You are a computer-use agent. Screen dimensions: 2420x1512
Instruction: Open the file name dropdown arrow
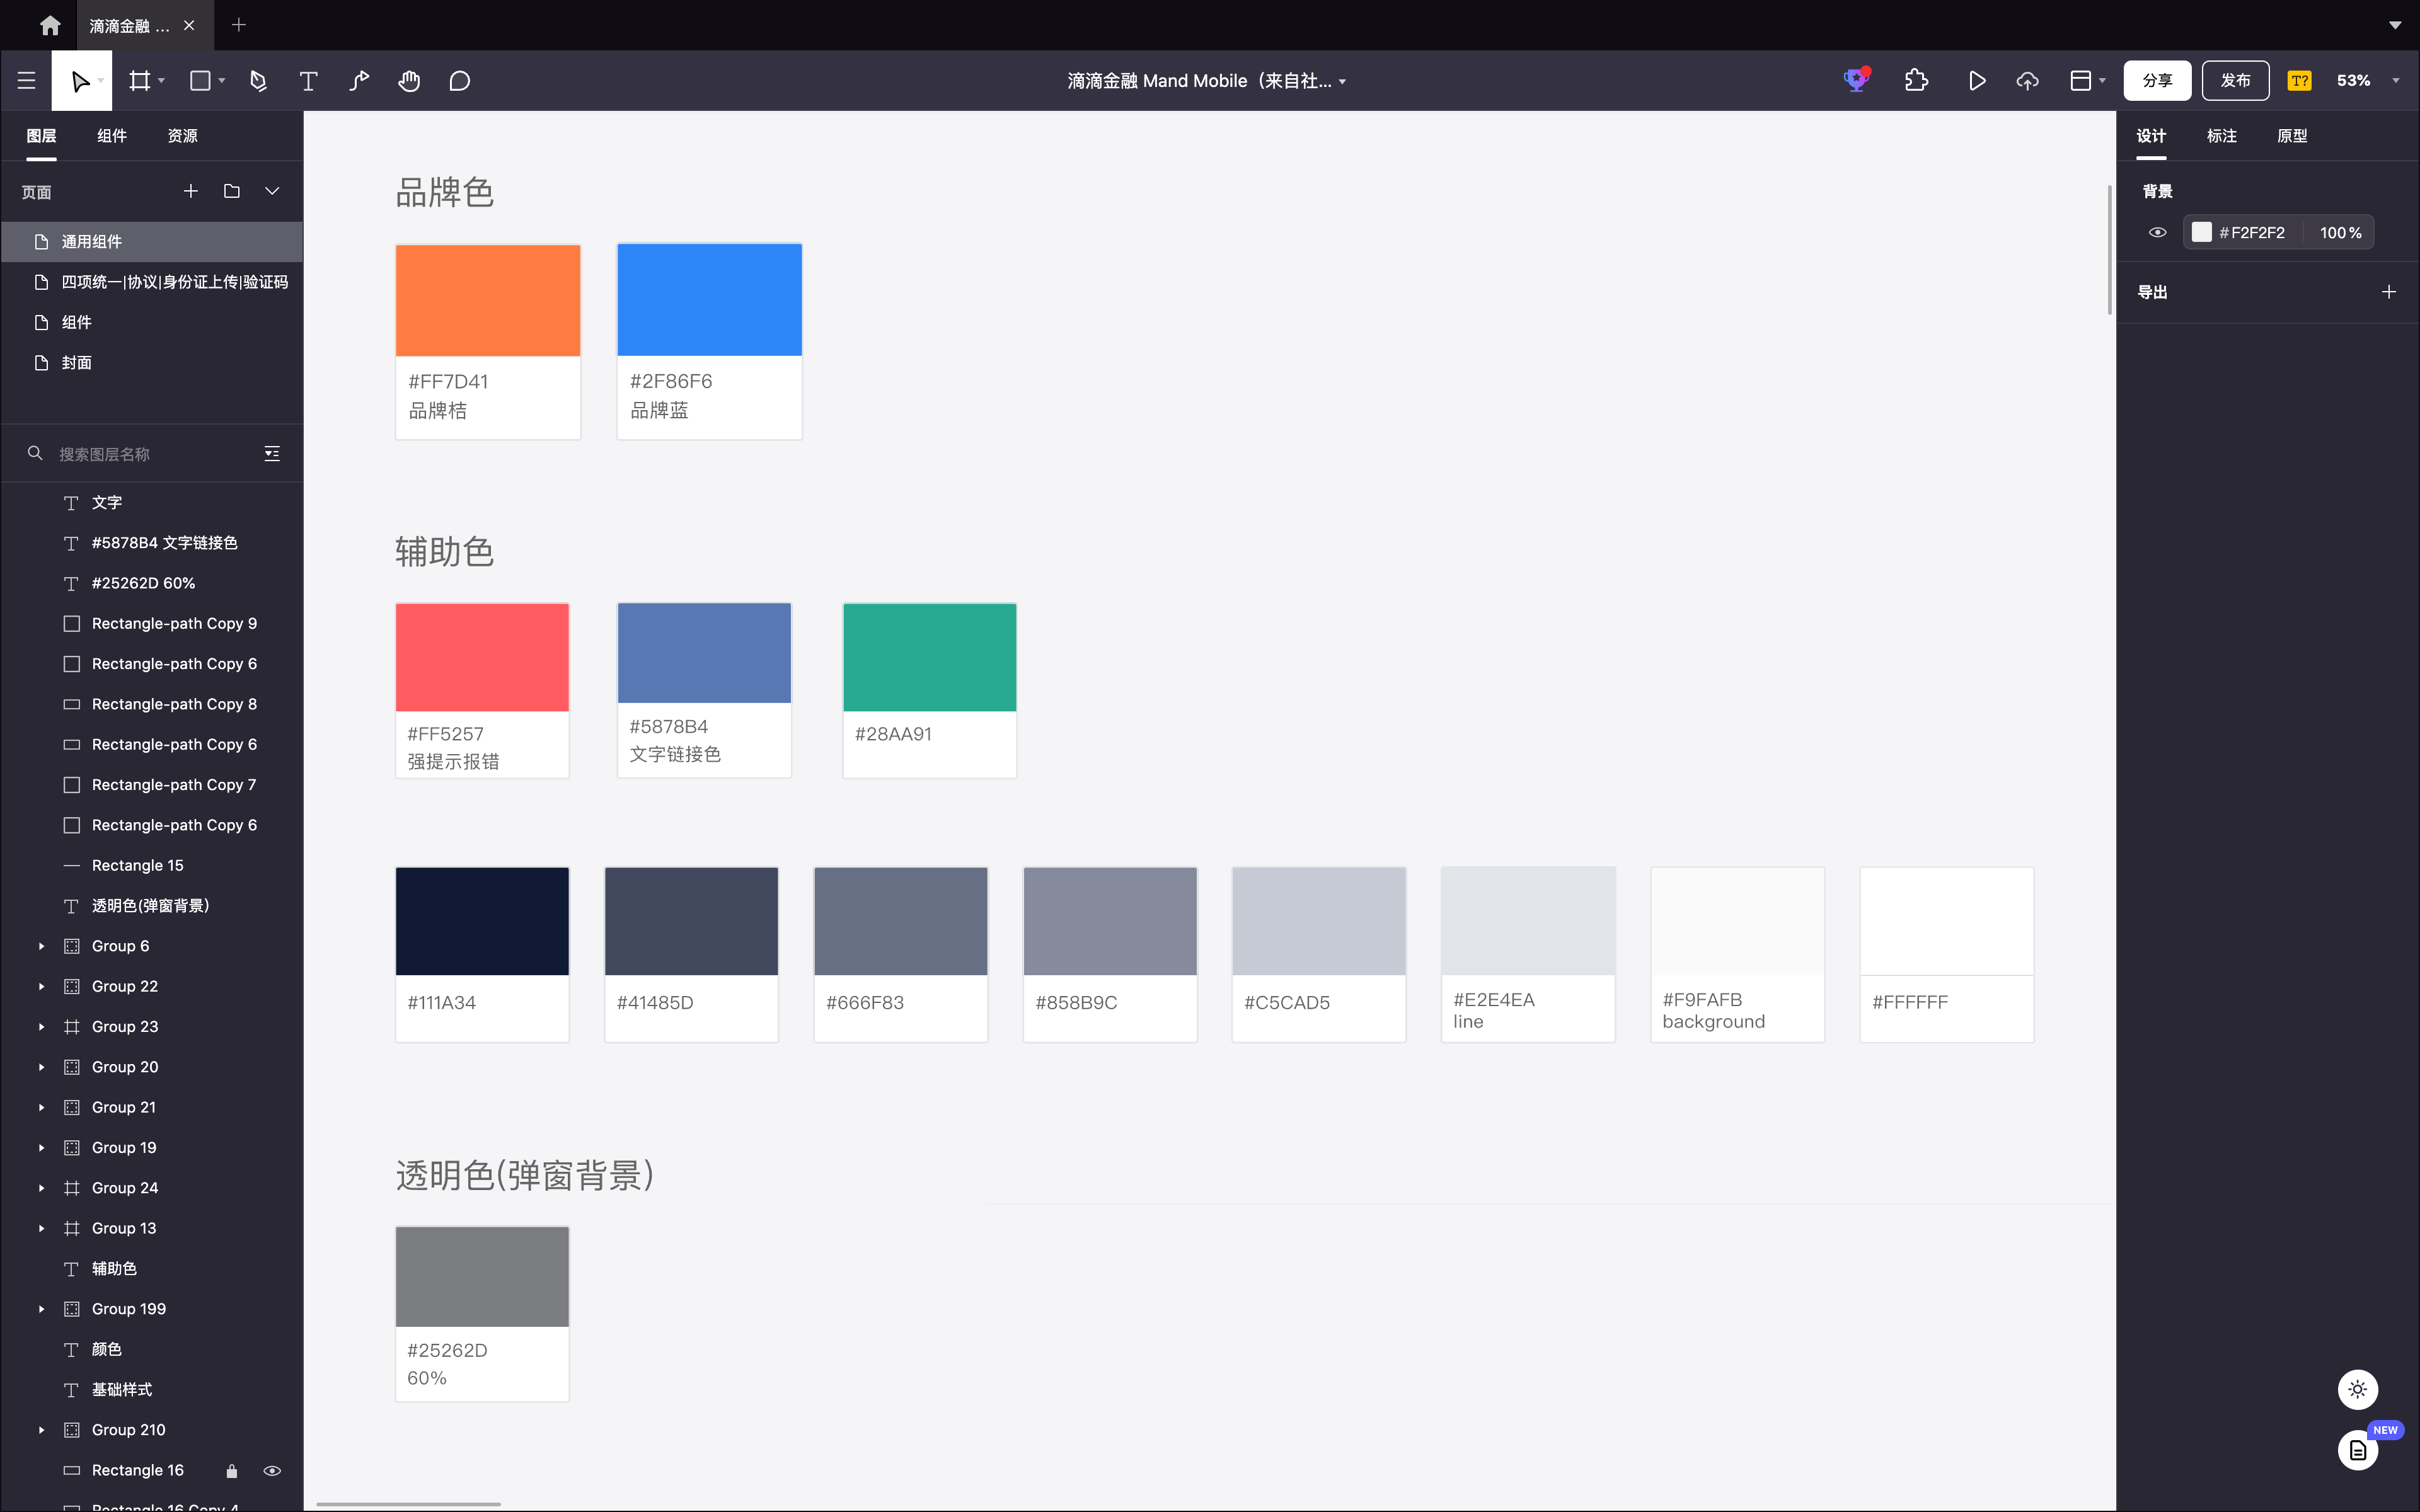pos(1342,82)
